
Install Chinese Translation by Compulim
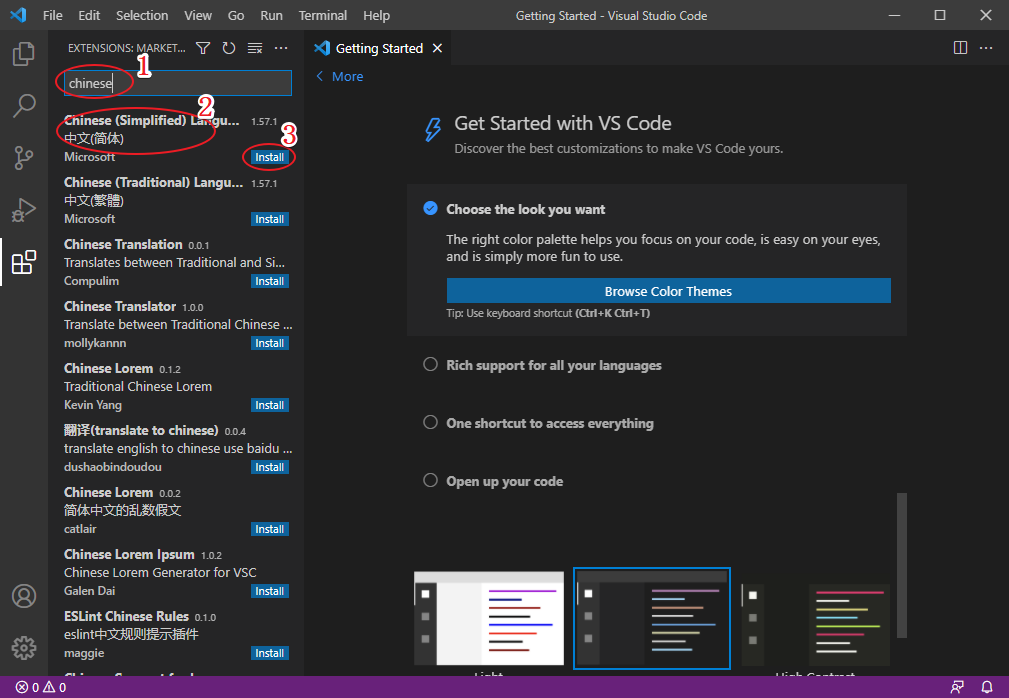[x=270, y=281]
